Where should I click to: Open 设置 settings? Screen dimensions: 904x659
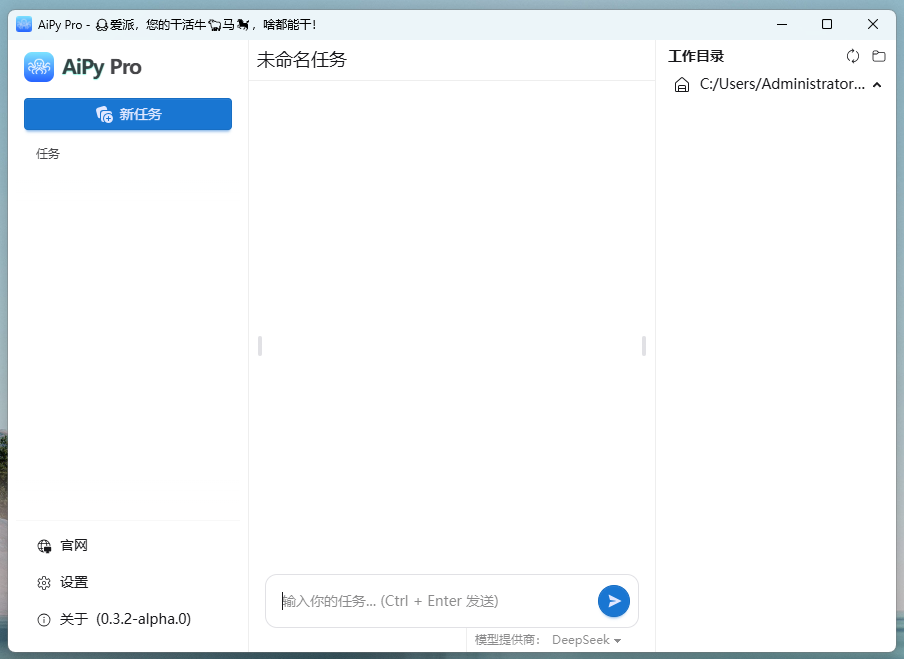74,582
